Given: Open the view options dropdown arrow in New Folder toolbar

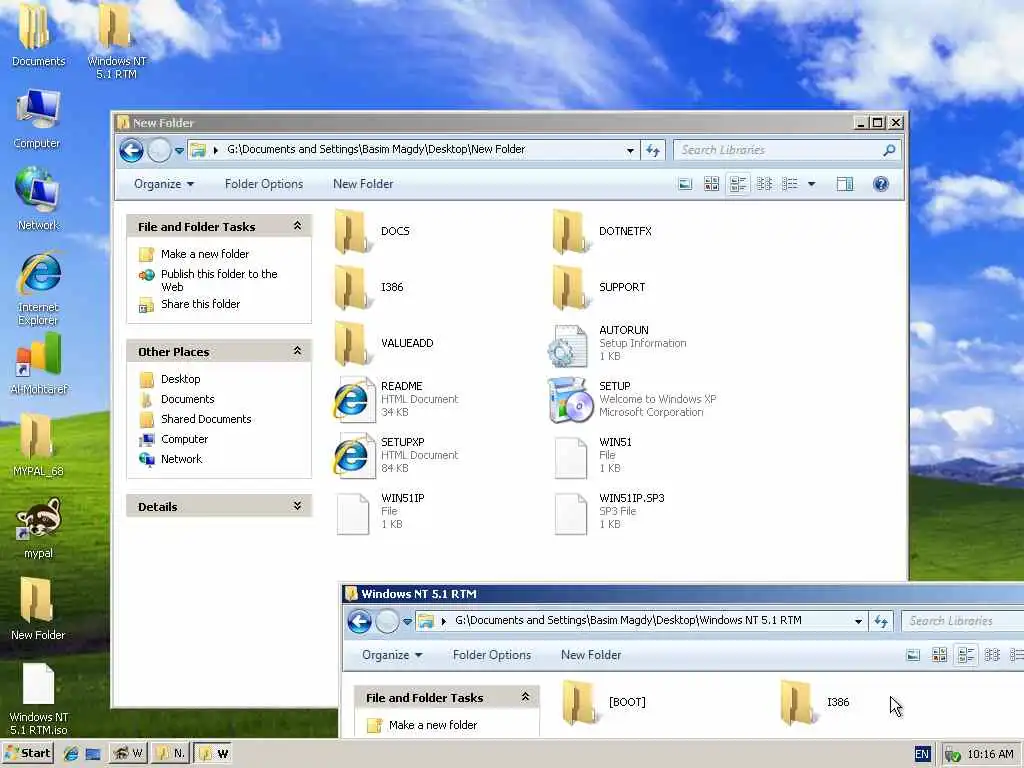Looking at the screenshot, I should point(812,184).
